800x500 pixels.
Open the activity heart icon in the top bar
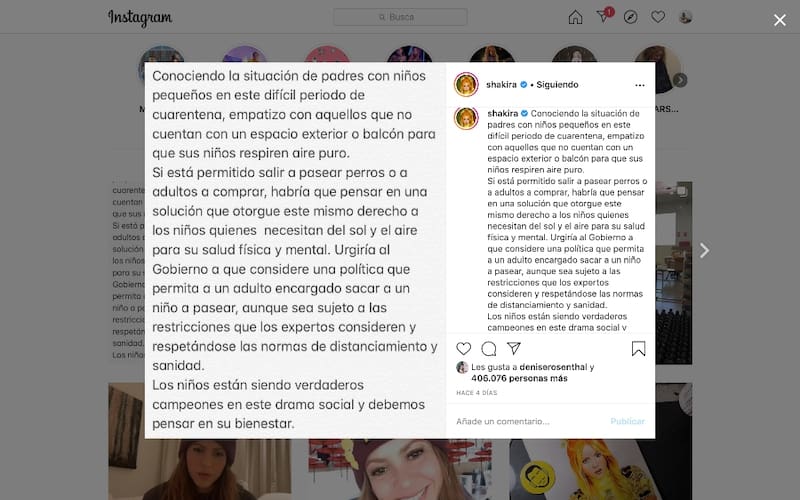pos(658,17)
